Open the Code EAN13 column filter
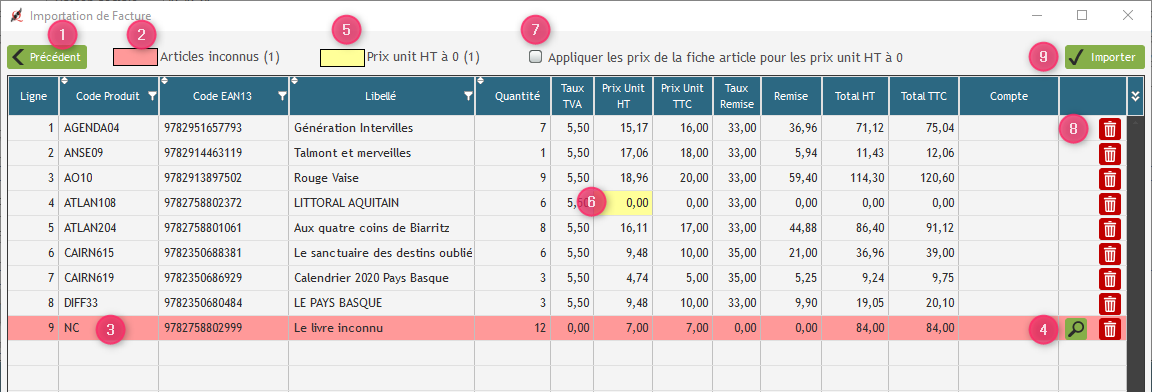This screenshot has height=392, width=1152. 282,95
